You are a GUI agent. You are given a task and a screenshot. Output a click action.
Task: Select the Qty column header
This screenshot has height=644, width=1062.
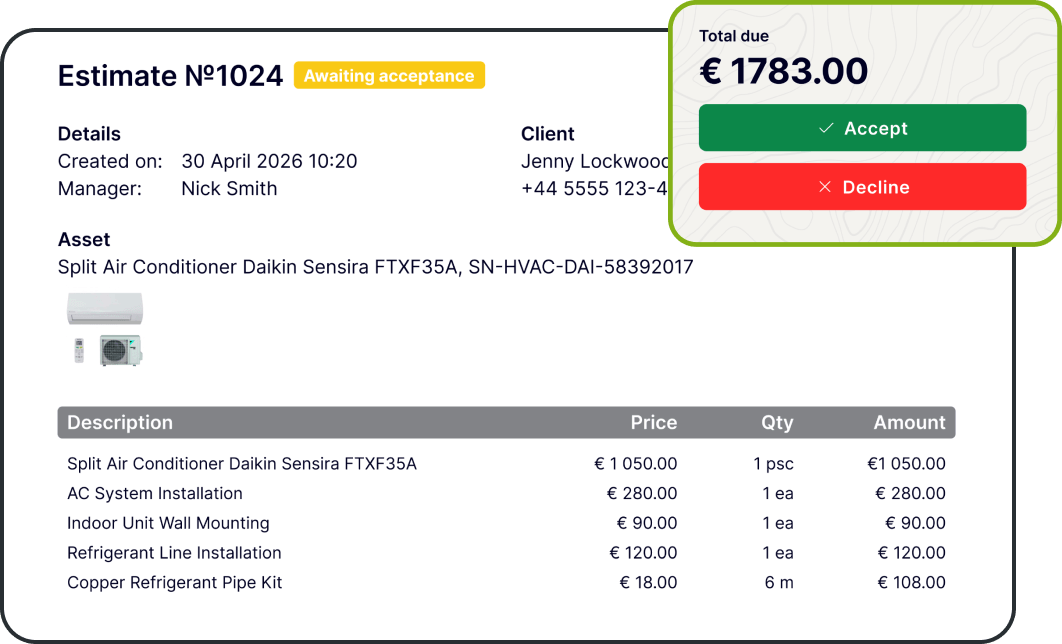pyautogui.click(x=777, y=423)
